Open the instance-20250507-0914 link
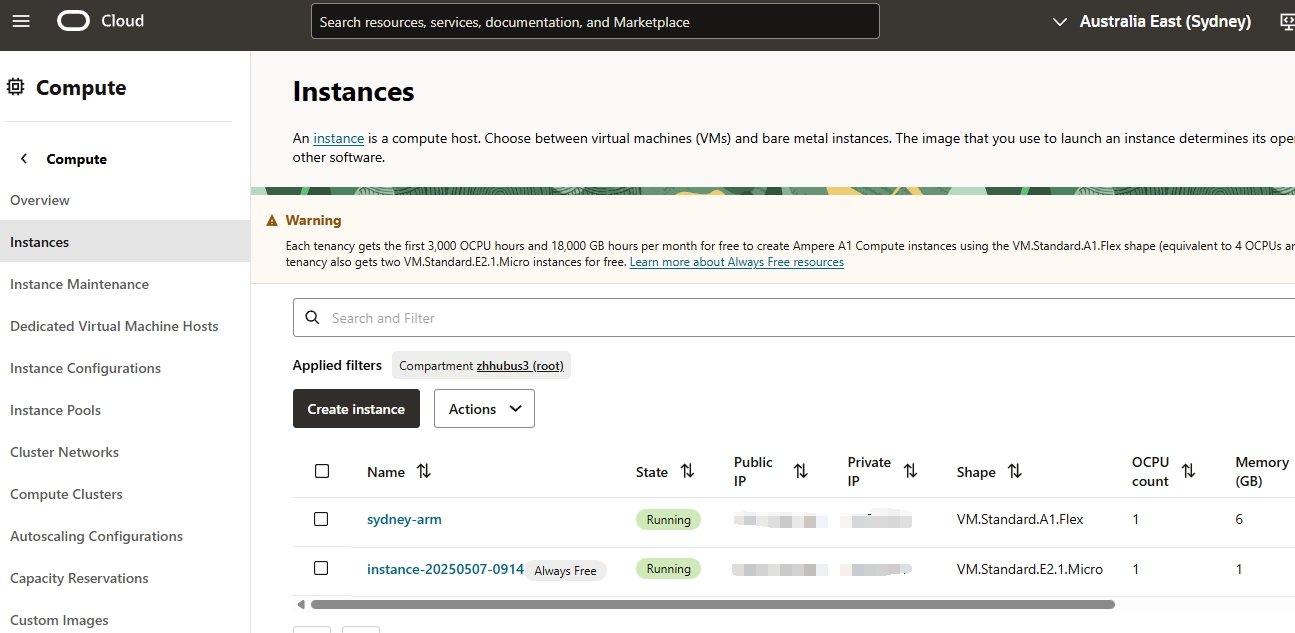Image resolution: width=1295 pixels, height=633 pixels. (445, 568)
